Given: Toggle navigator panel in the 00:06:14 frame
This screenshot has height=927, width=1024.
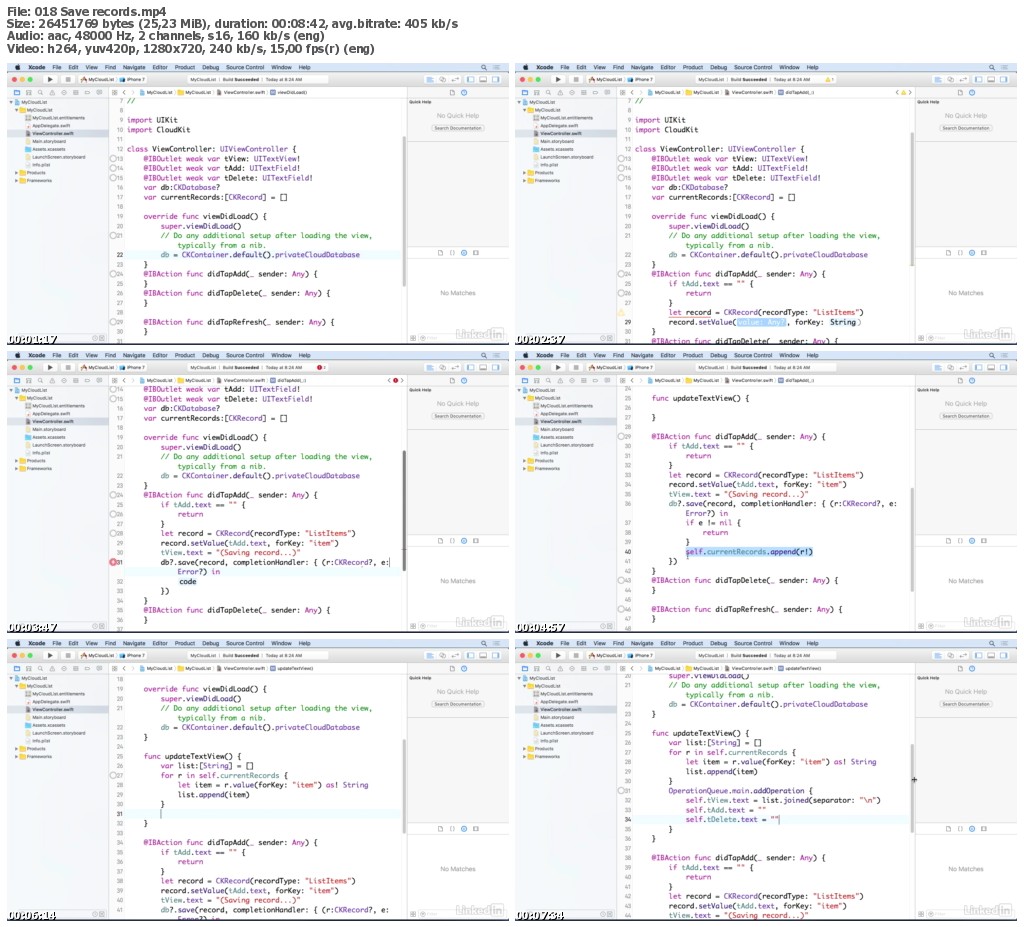Looking at the screenshot, I should coord(470,656).
